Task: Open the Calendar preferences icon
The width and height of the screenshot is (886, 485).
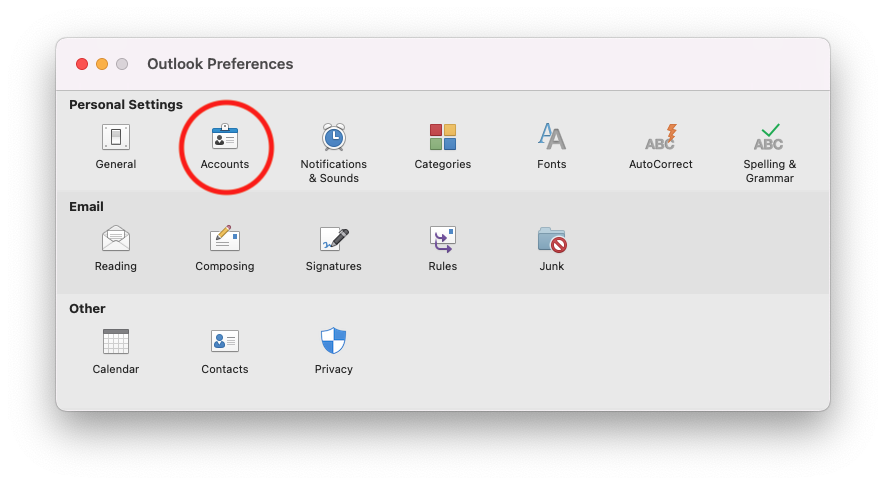Action: pyautogui.click(x=116, y=341)
